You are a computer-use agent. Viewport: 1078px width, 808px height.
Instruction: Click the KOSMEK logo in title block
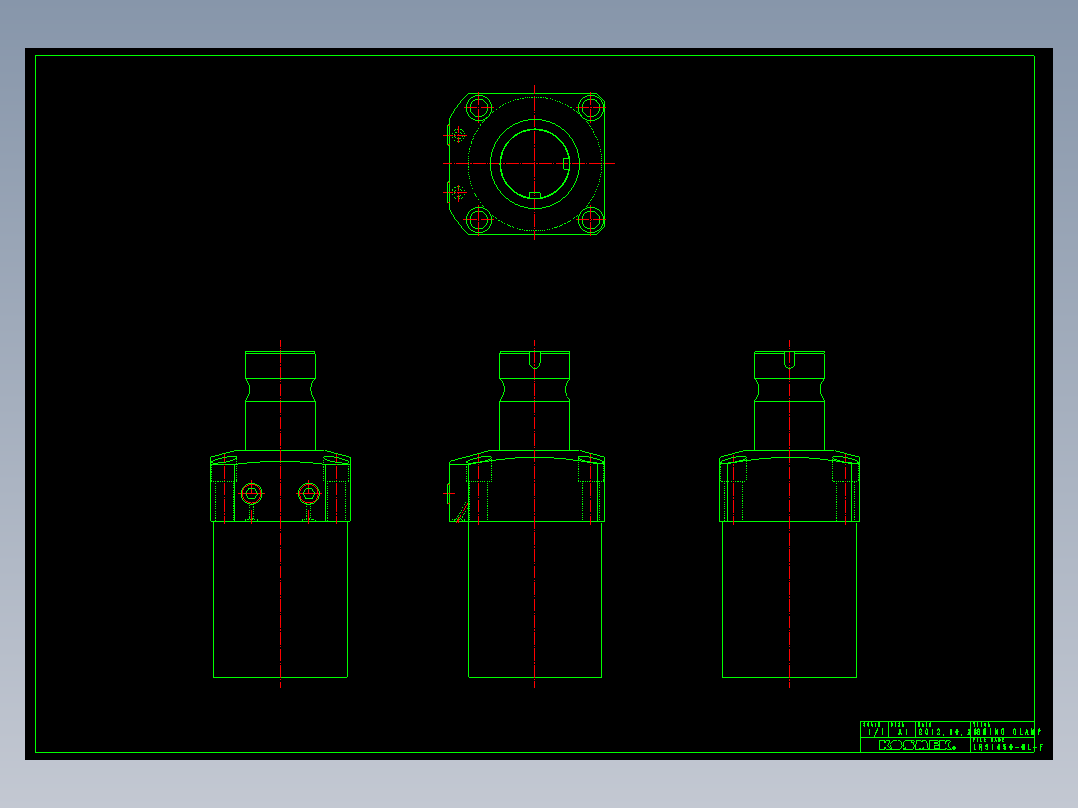917,745
